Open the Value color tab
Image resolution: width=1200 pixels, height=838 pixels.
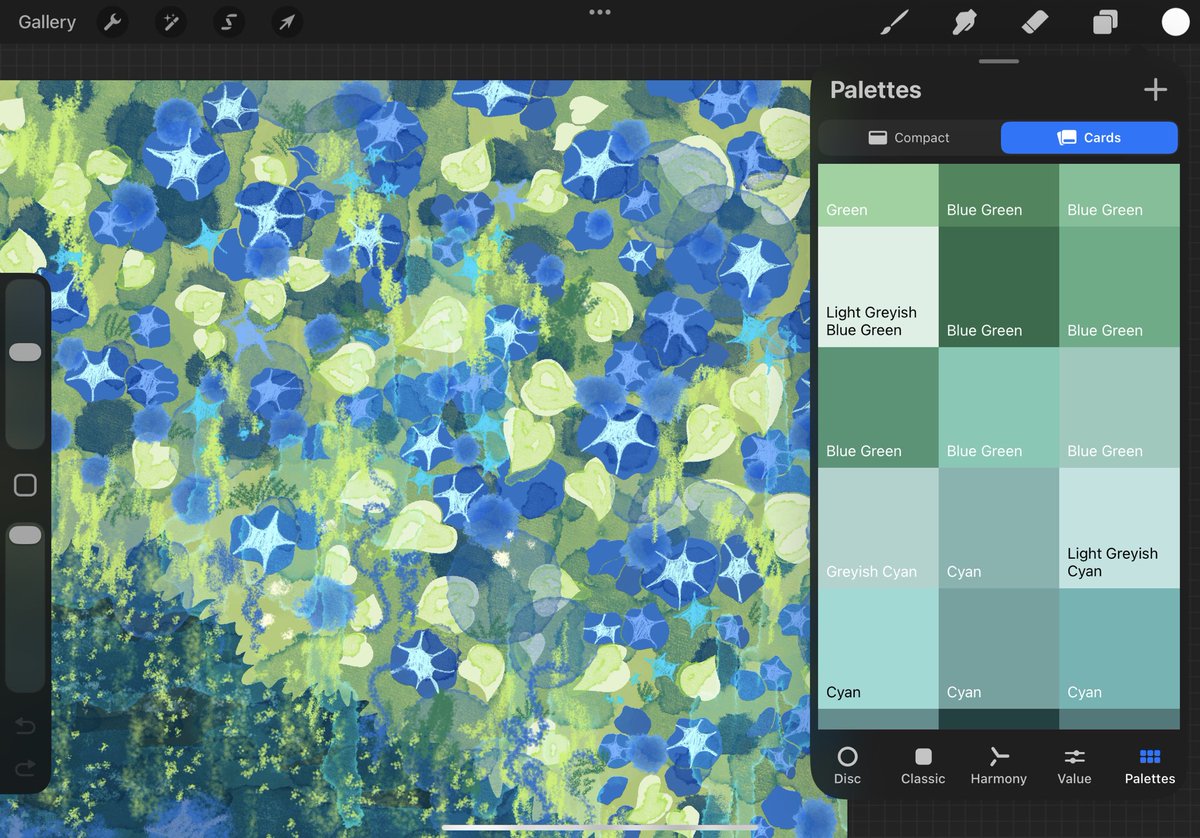click(x=1075, y=765)
